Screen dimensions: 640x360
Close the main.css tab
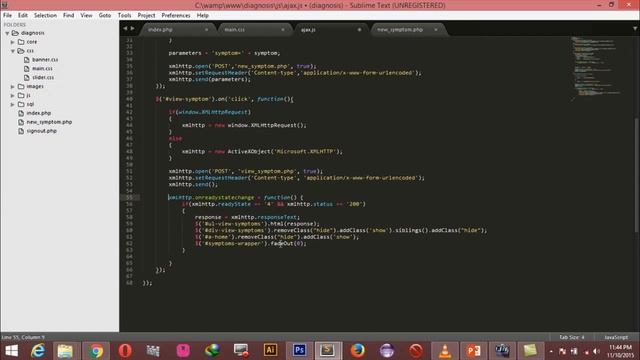(x=283, y=29)
